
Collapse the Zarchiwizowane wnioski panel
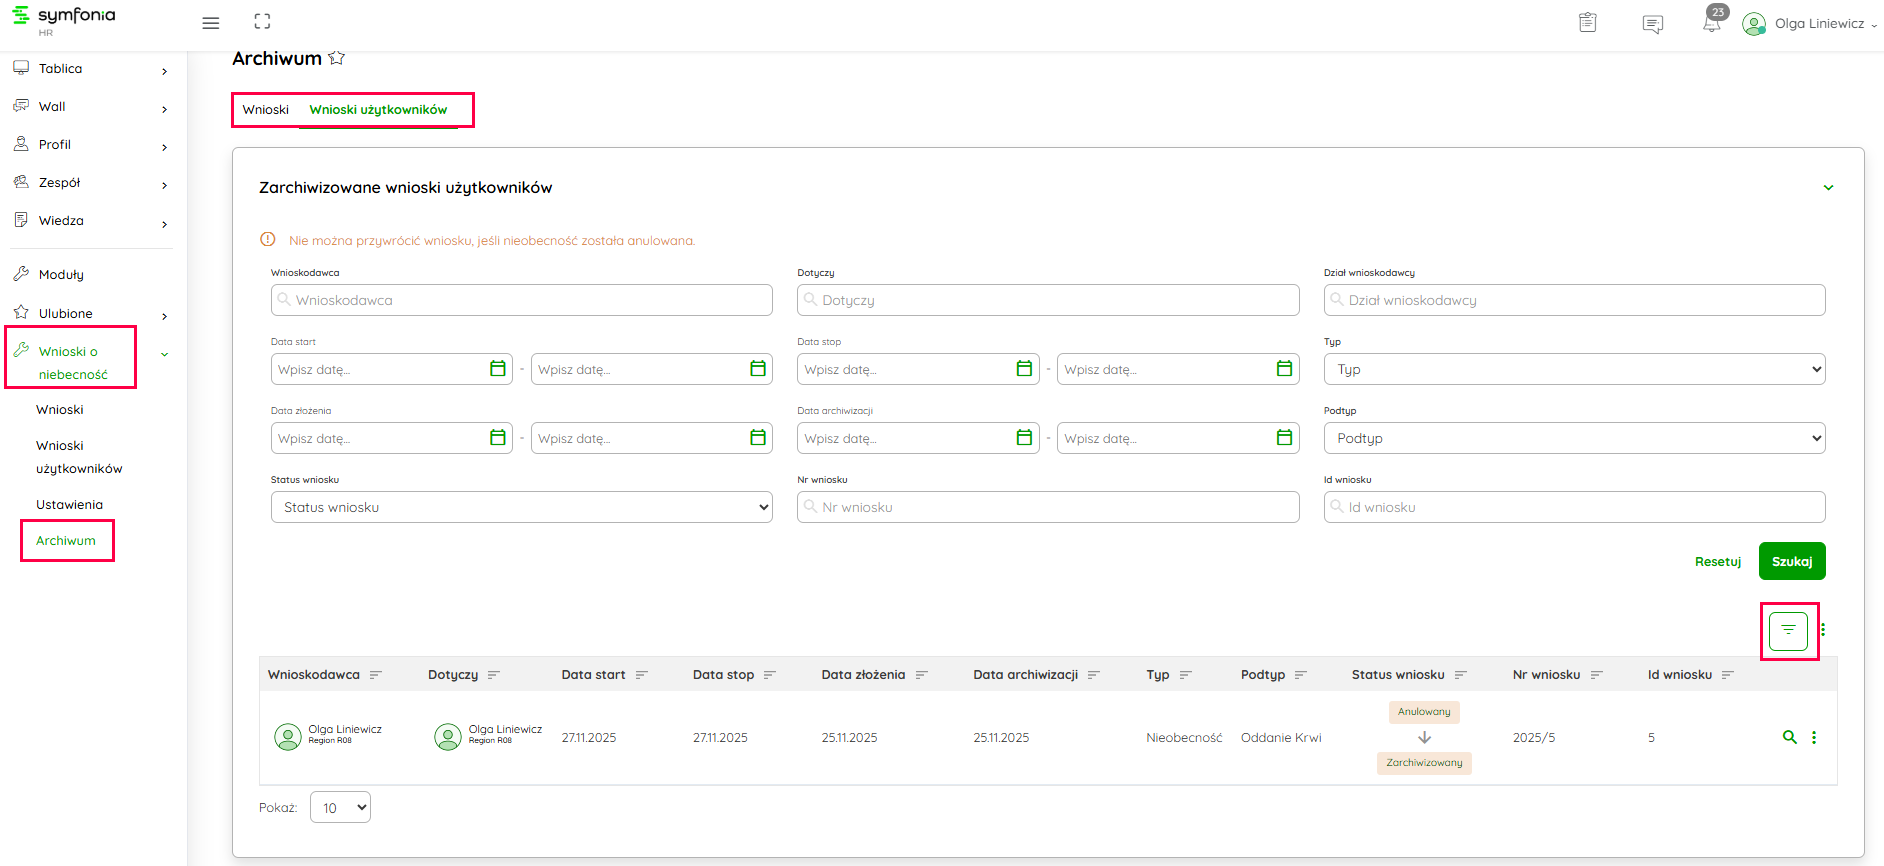pos(1828,188)
